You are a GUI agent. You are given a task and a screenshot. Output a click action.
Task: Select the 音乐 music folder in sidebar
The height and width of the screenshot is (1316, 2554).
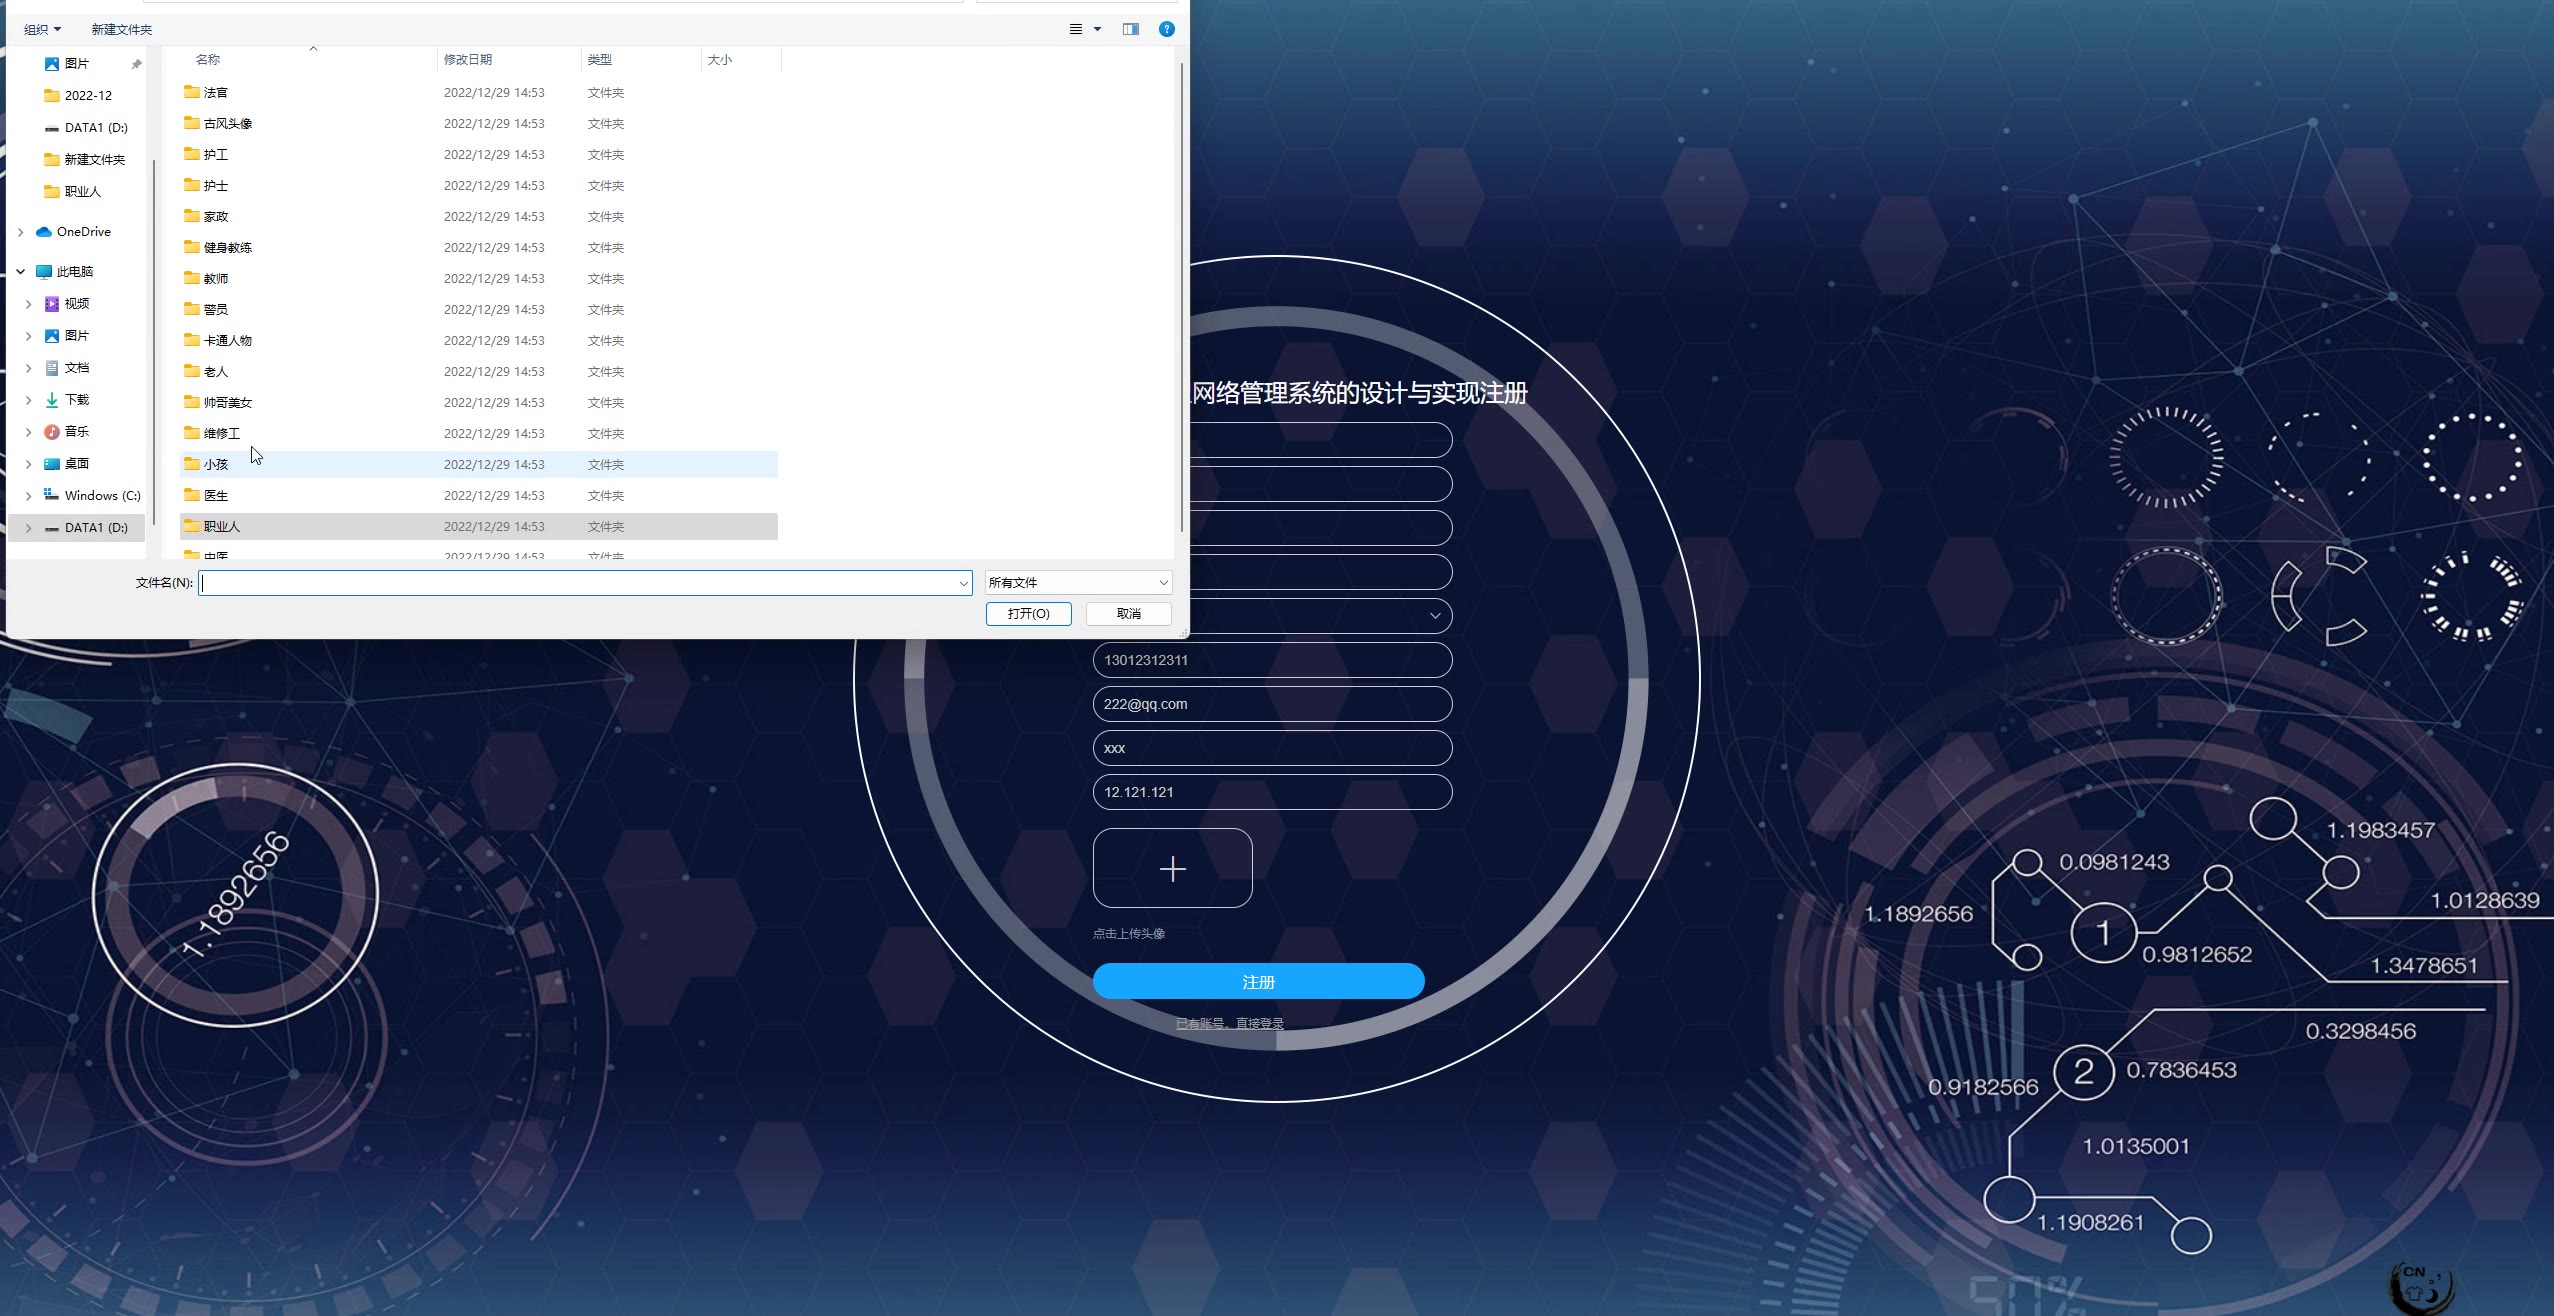[76, 431]
